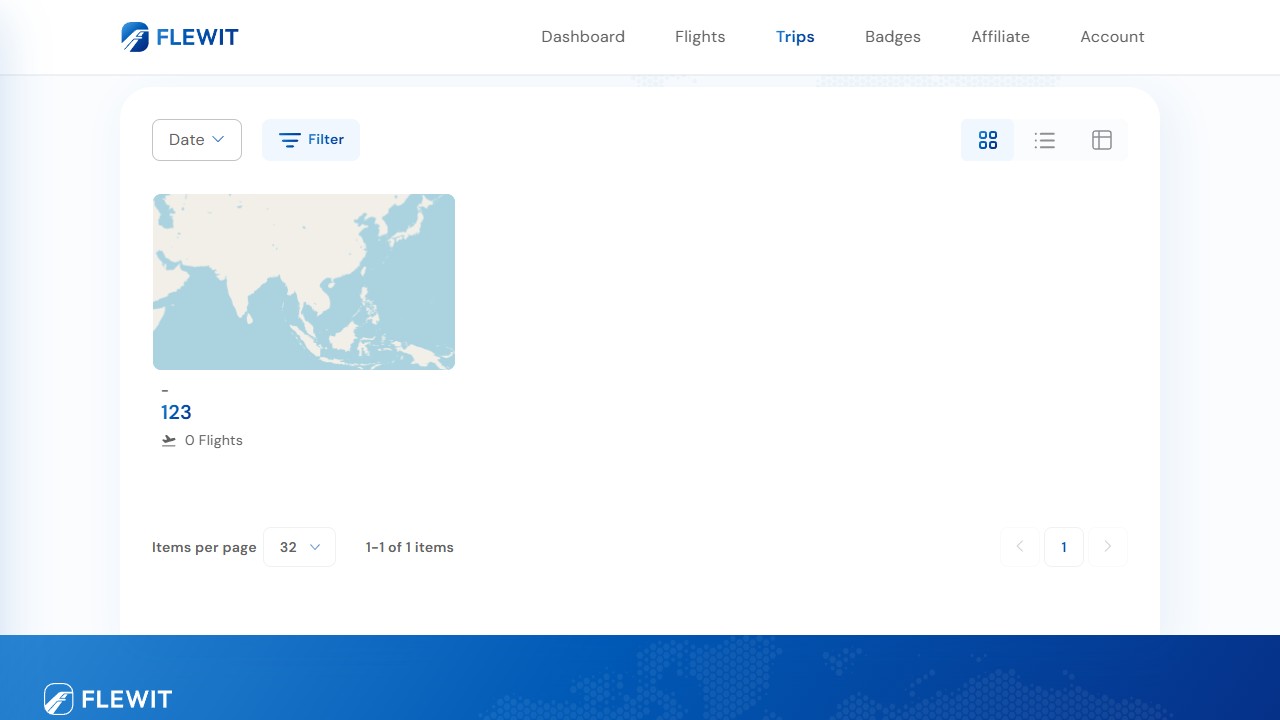Select page 1 in pagination
Image resolution: width=1280 pixels, height=720 pixels.
tap(1064, 547)
